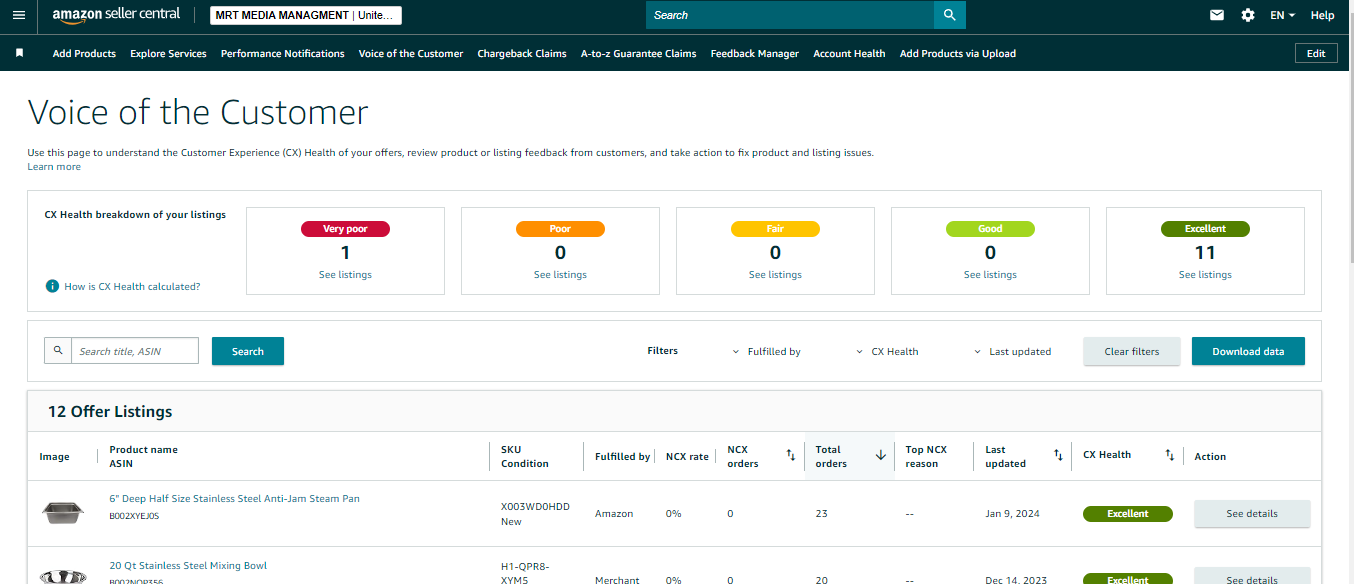Open A-to-z Guarantee Claims menu item
Image resolution: width=1354 pixels, height=584 pixels.
[638, 53]
